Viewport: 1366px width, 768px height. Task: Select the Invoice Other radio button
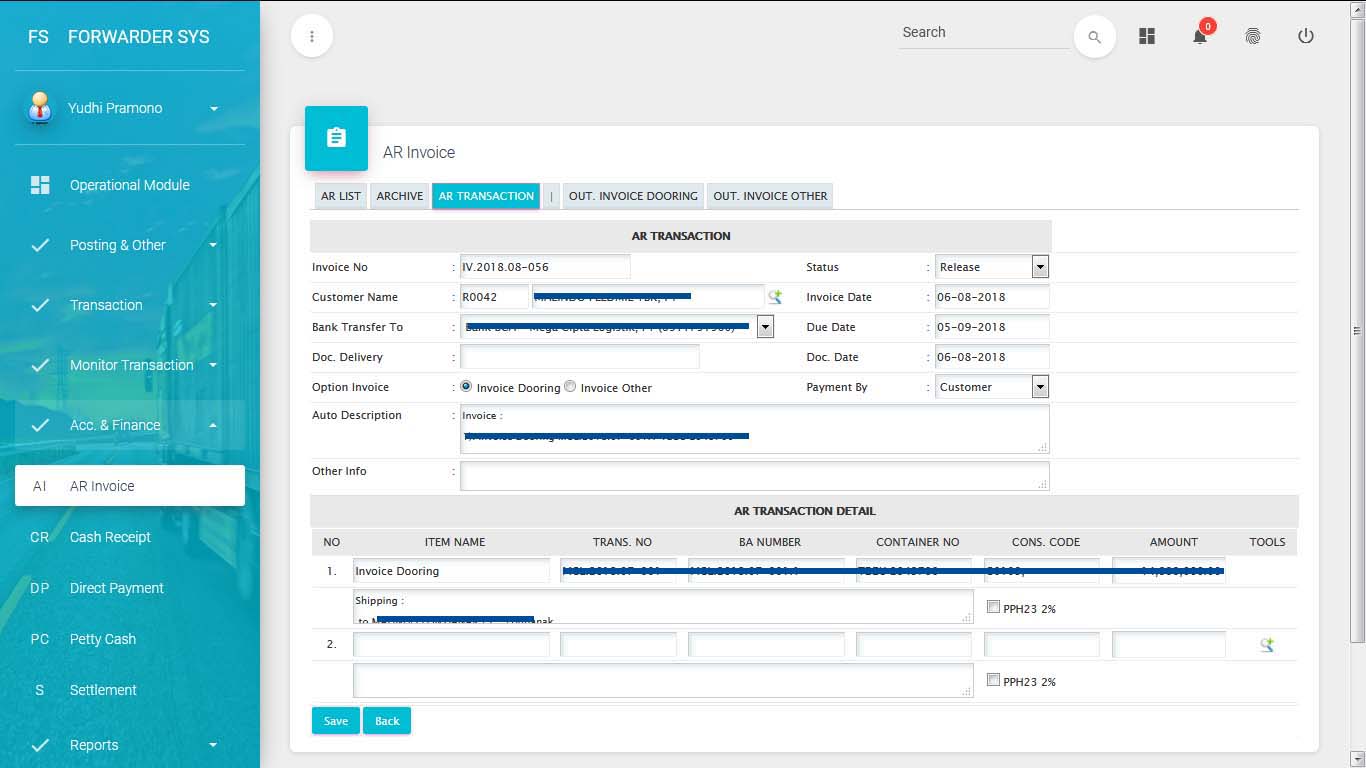point(570,387)
